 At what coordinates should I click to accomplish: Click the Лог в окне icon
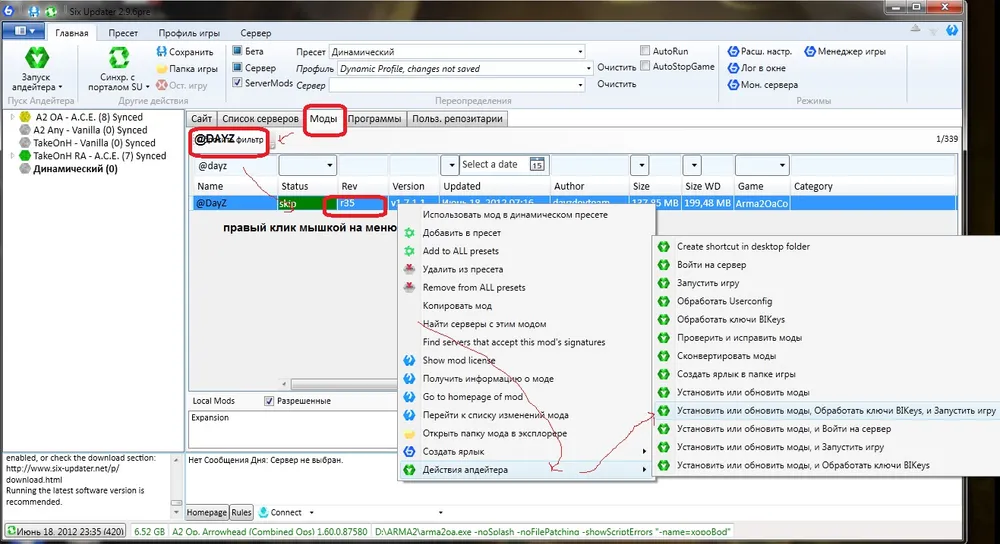pyautogui.click(x=731, y=68)
